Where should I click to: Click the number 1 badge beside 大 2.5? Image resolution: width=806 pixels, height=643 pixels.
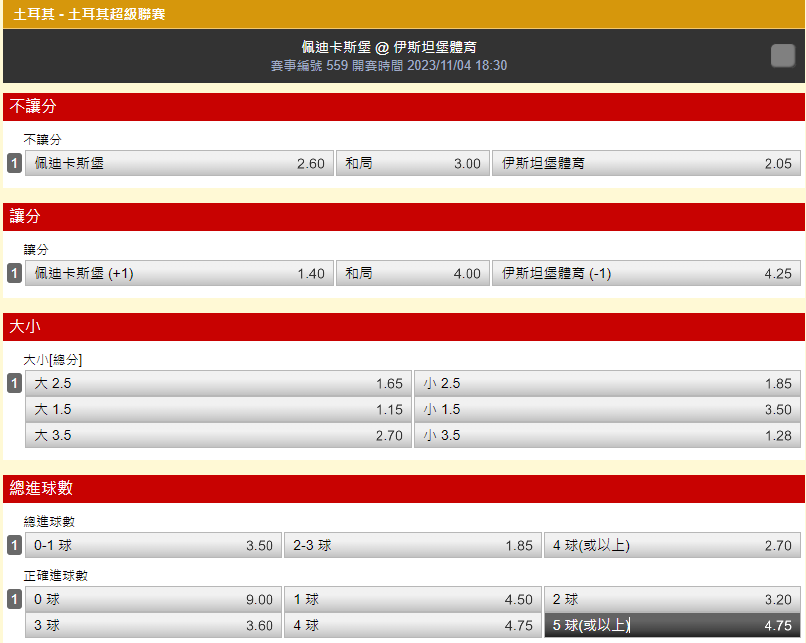[x=14, y=383]
